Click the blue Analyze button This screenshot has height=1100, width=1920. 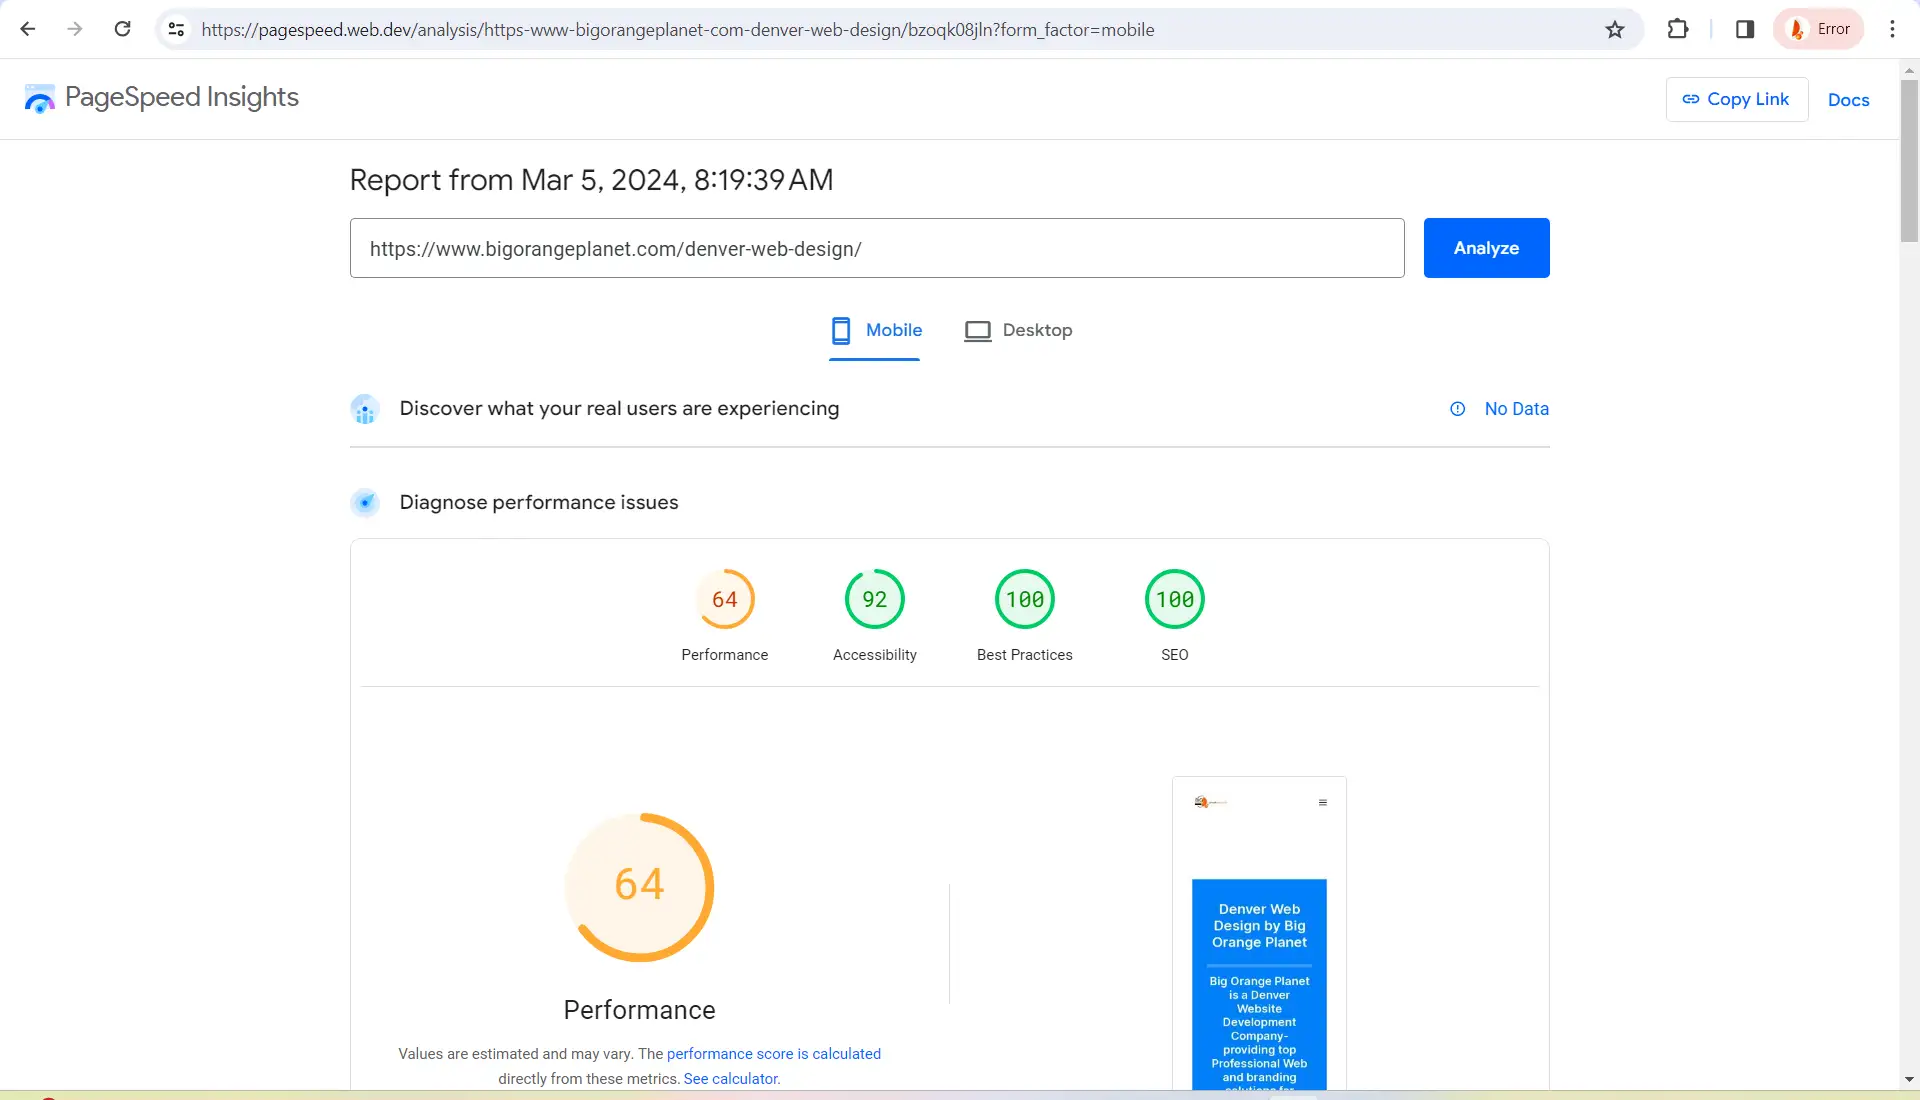(x=1486, y=248)
